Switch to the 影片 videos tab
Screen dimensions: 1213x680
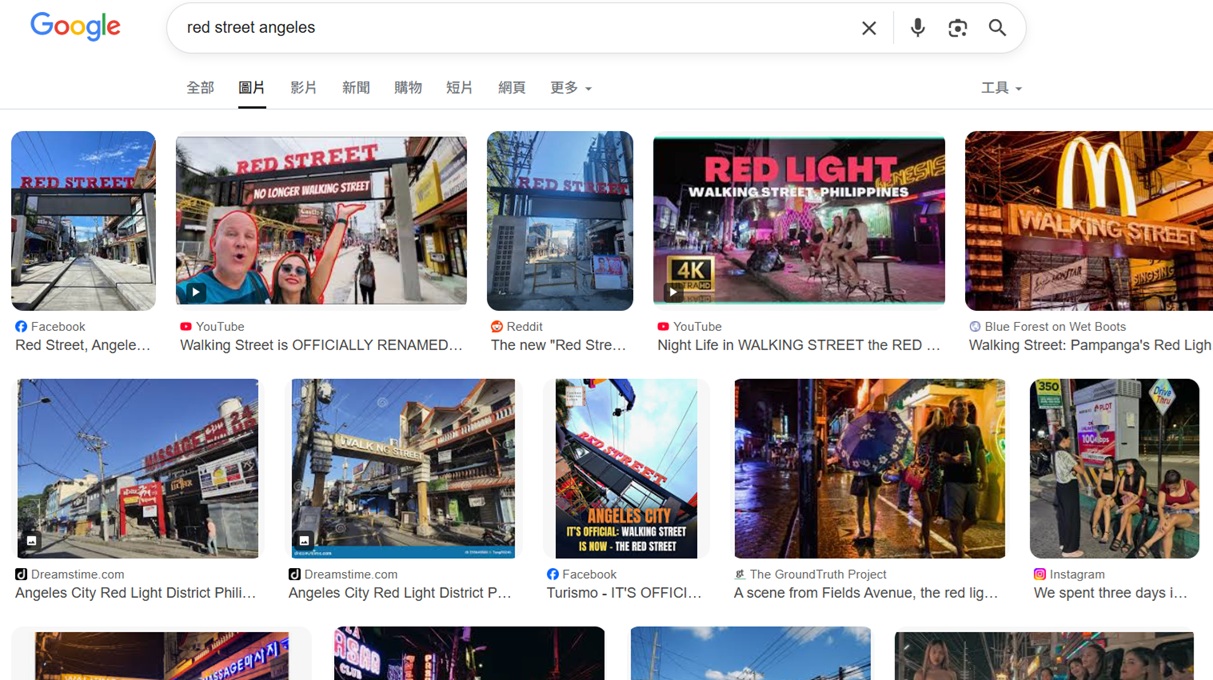coord(304,88)
